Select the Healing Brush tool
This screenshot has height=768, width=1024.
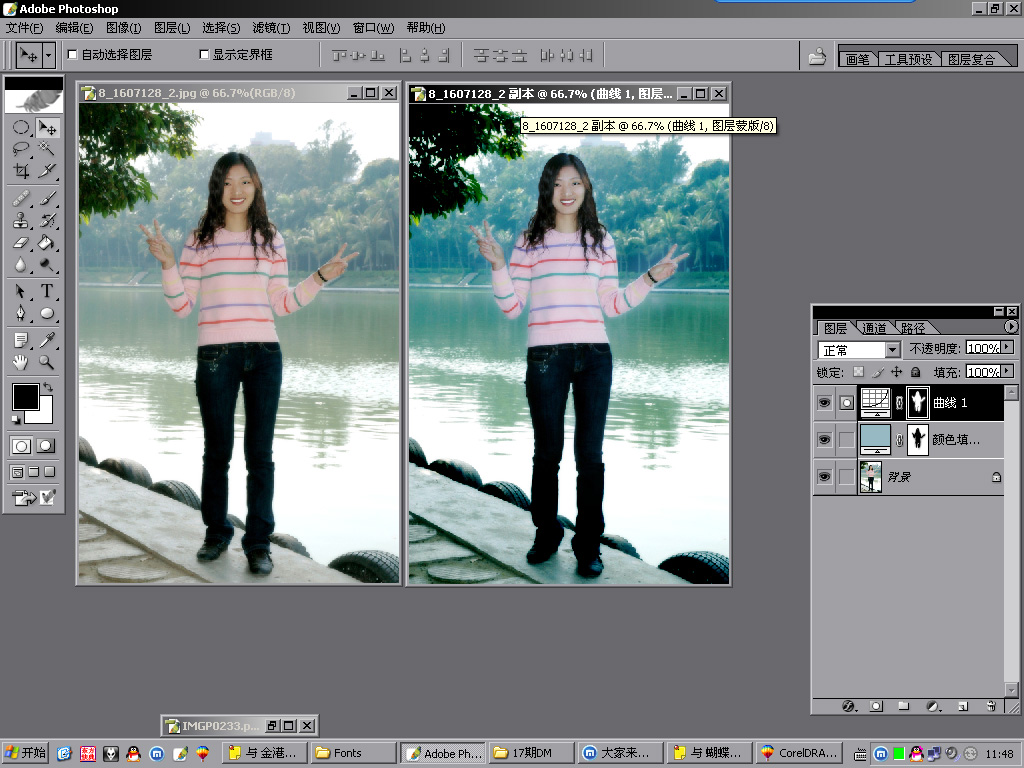[21, 198]
